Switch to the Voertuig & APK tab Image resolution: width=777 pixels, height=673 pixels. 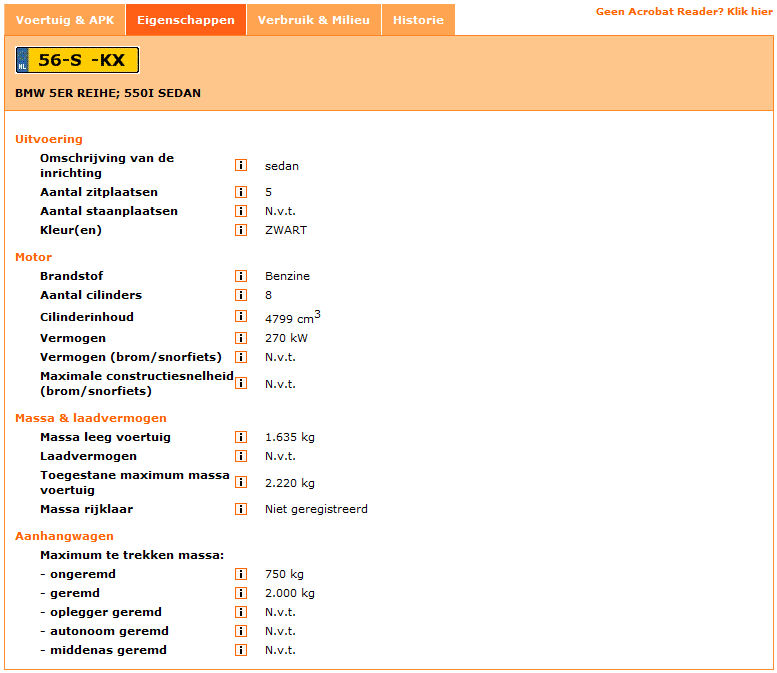point(65,20)
